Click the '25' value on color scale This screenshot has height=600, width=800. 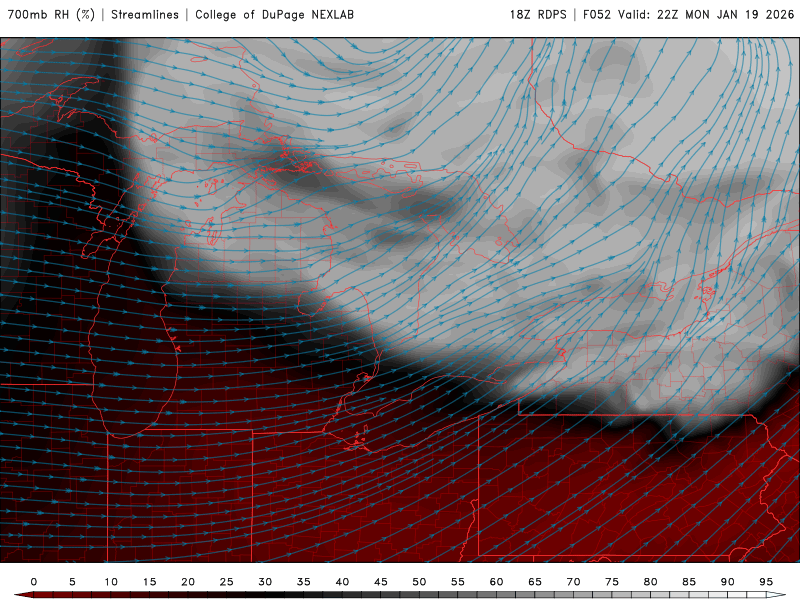click(227, 582)
